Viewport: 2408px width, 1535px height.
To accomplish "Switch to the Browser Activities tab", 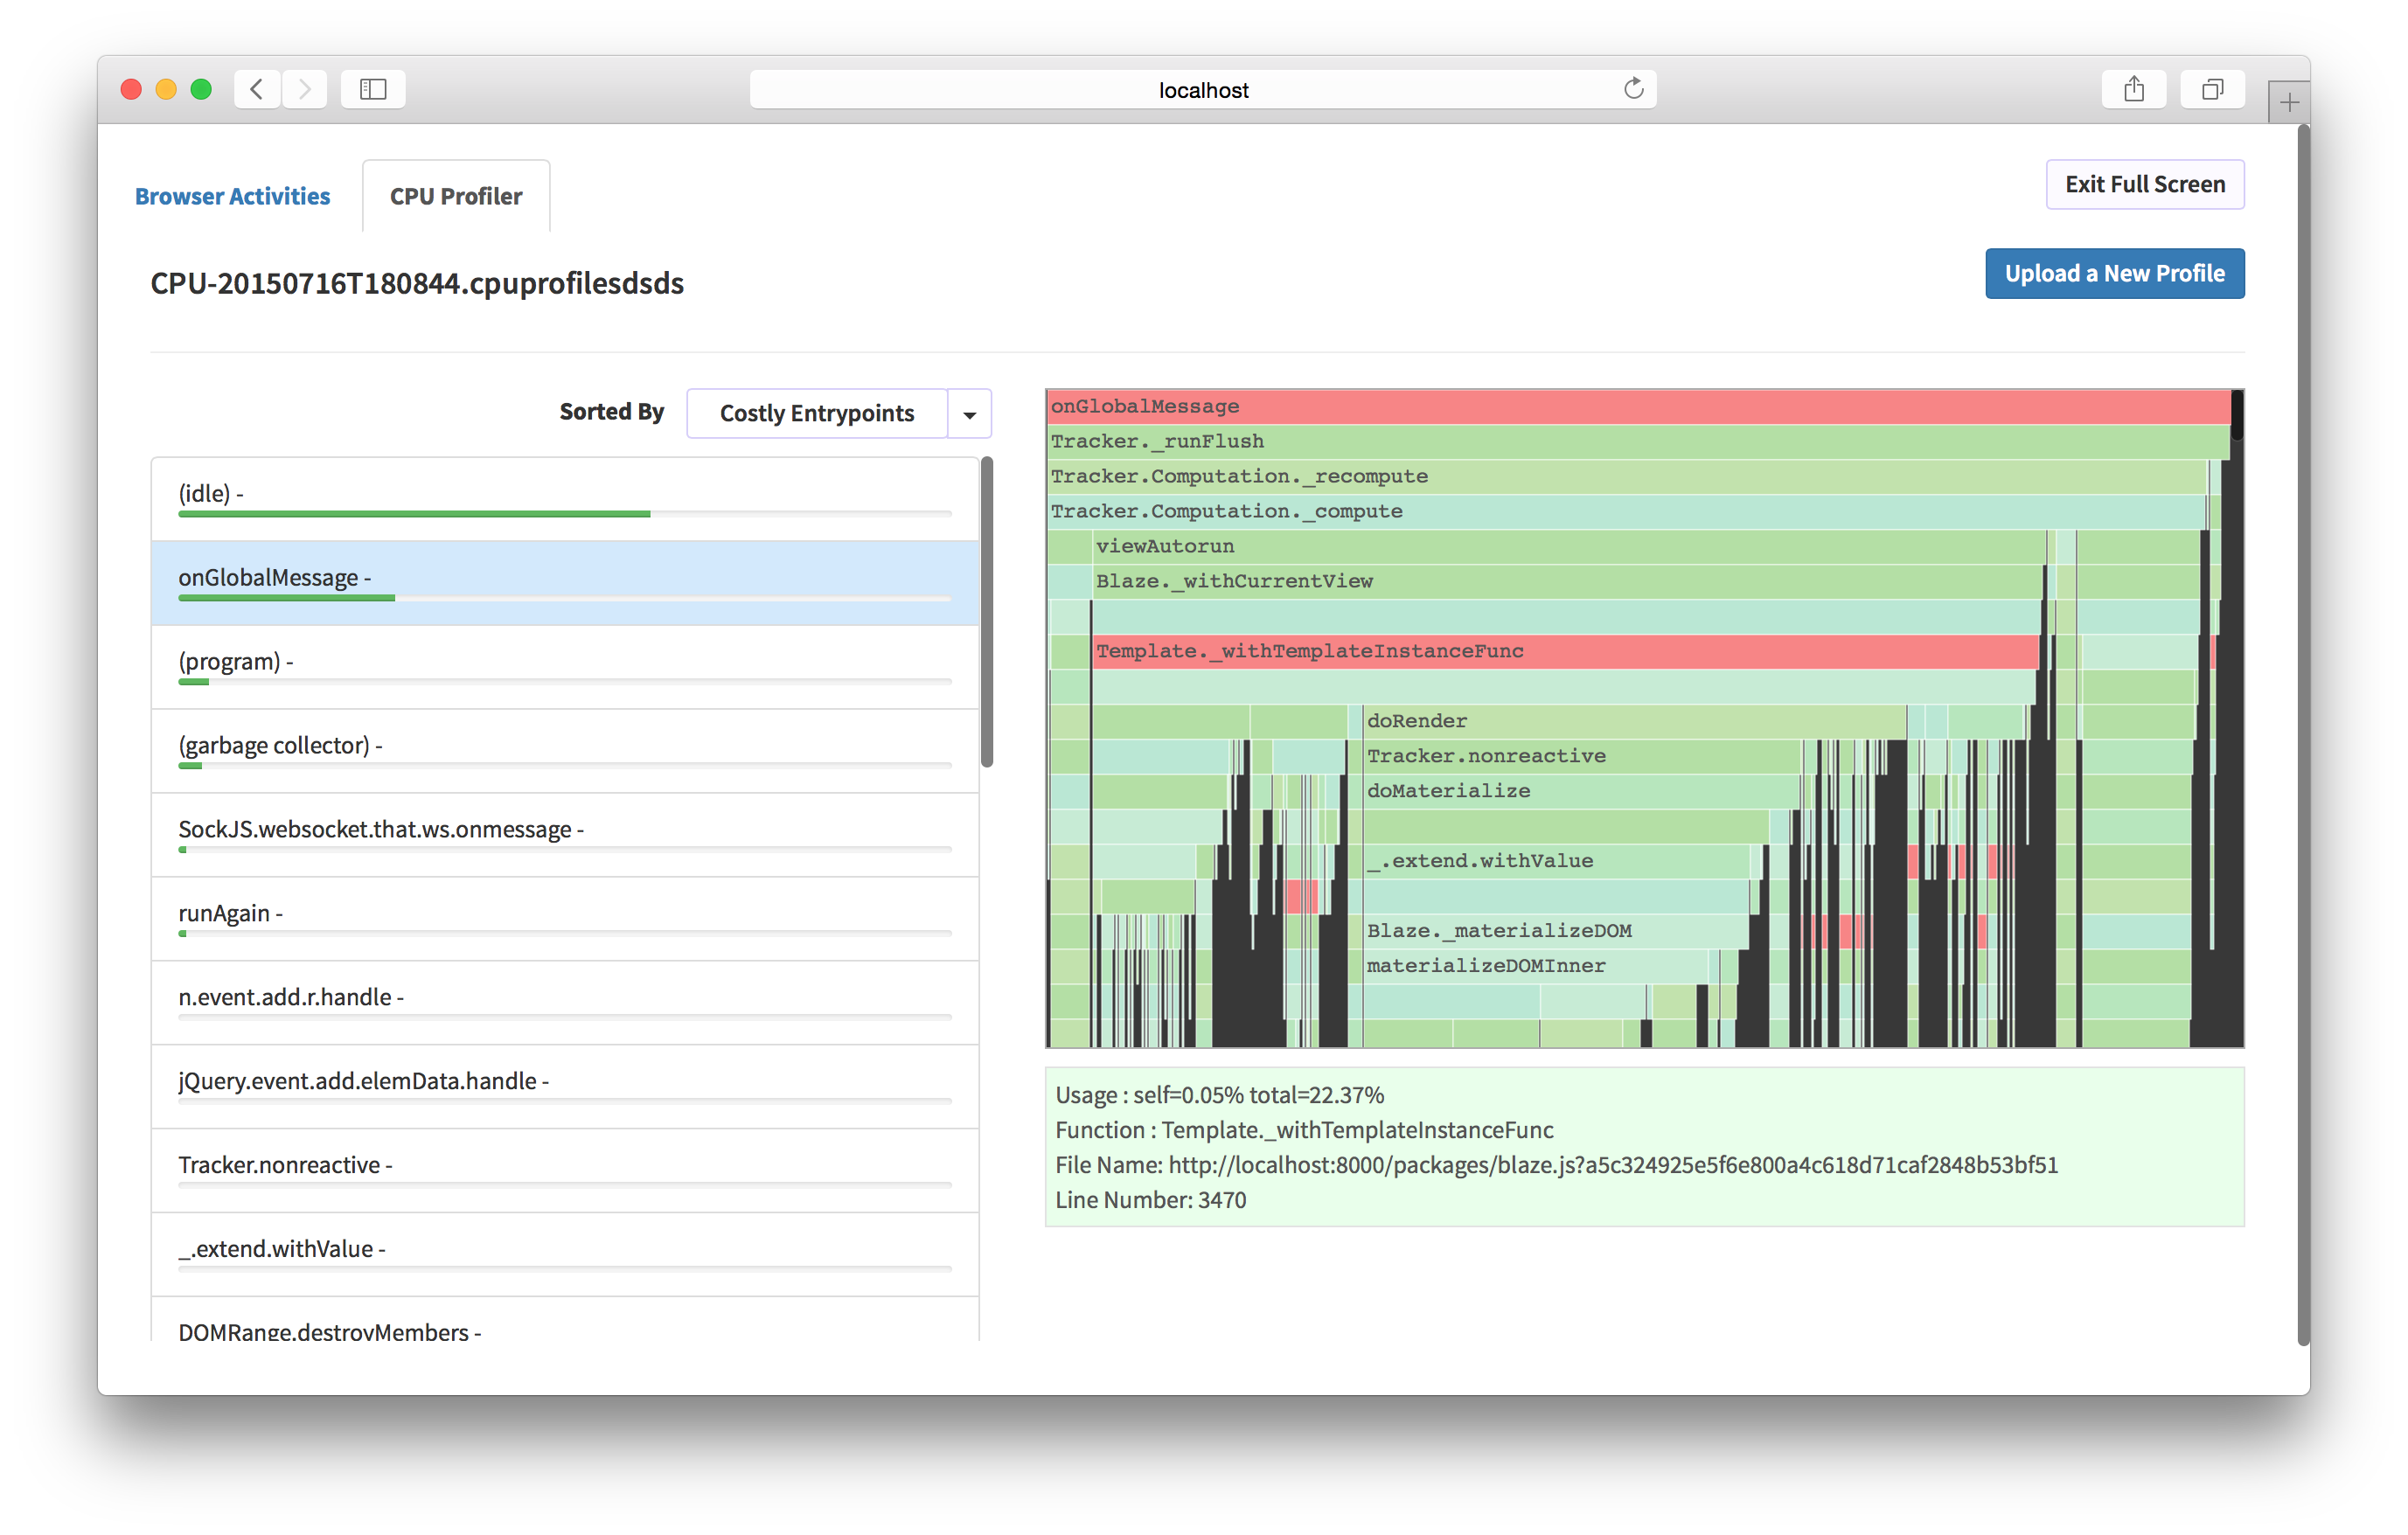I will (232, 196).
